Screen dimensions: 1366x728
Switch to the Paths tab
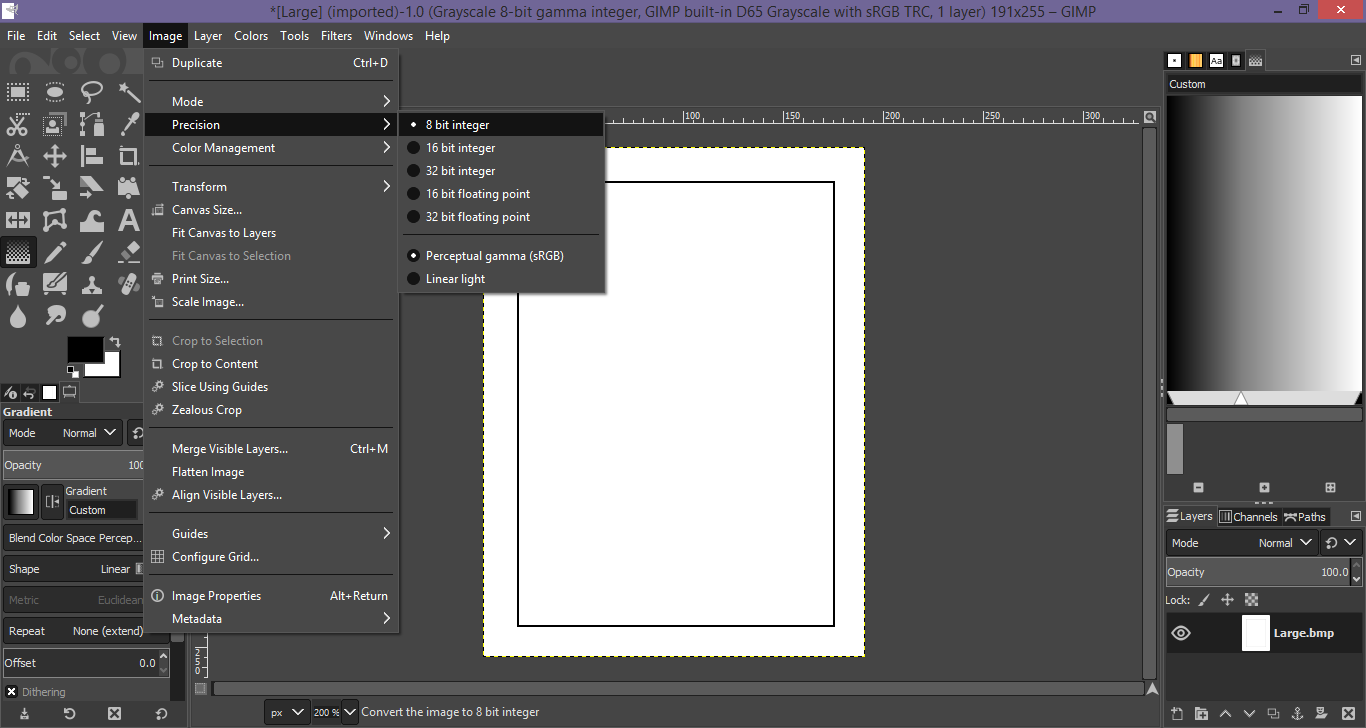pyautogui.click(x=1305, y=517)
